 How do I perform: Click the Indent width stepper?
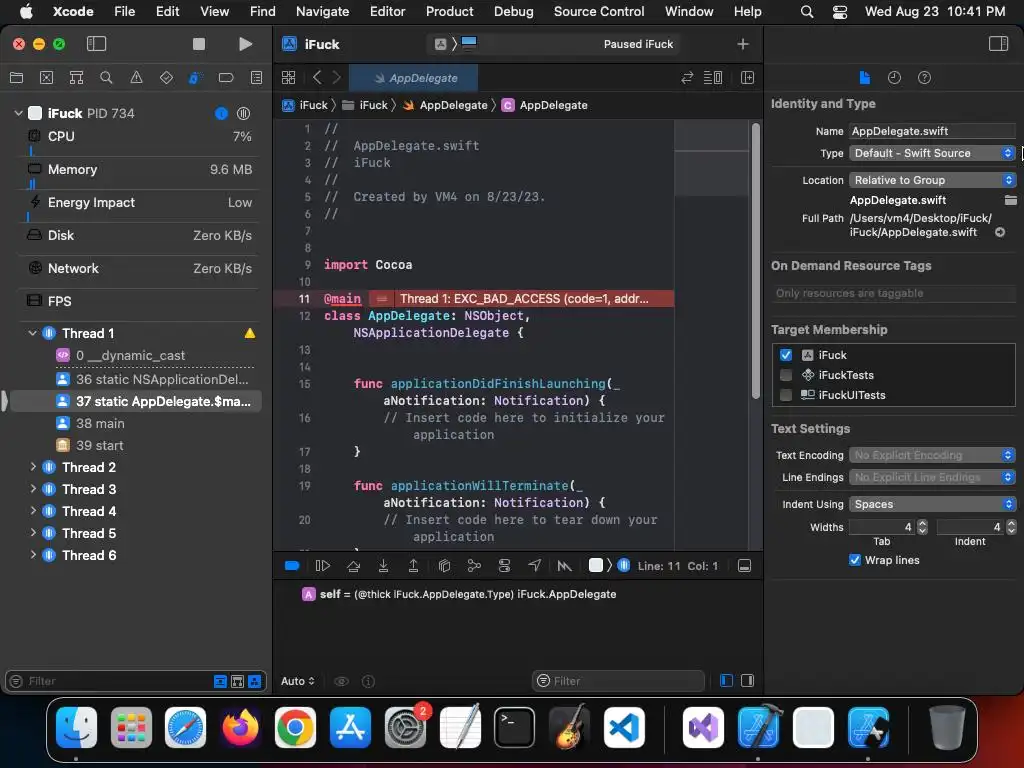(x=1011, y=527)
